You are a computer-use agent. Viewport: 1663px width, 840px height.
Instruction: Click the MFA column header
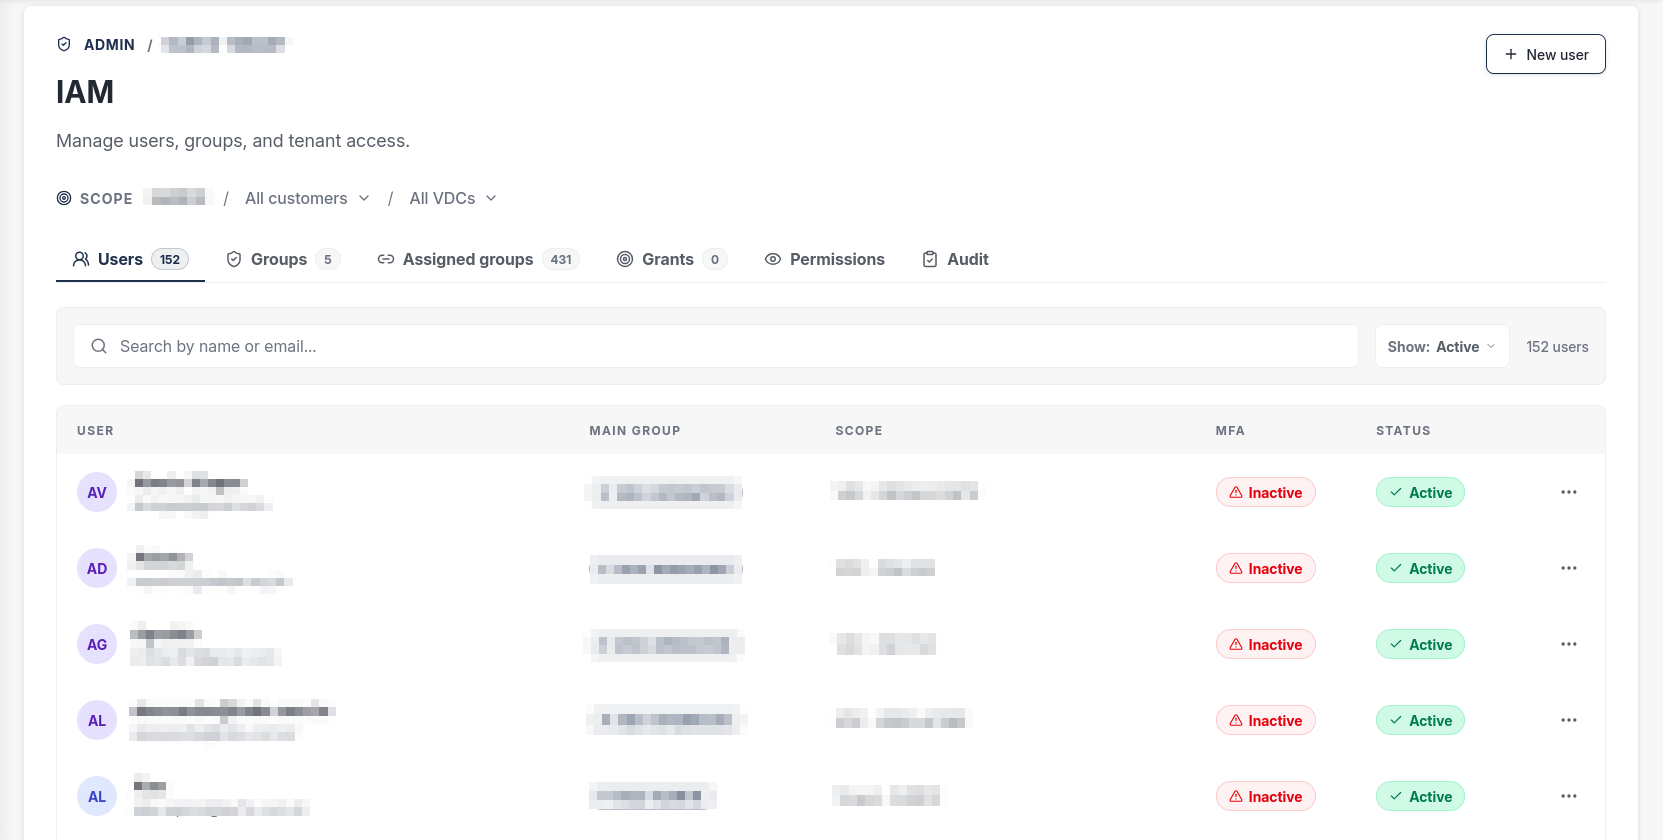(x=1230, y=431)
